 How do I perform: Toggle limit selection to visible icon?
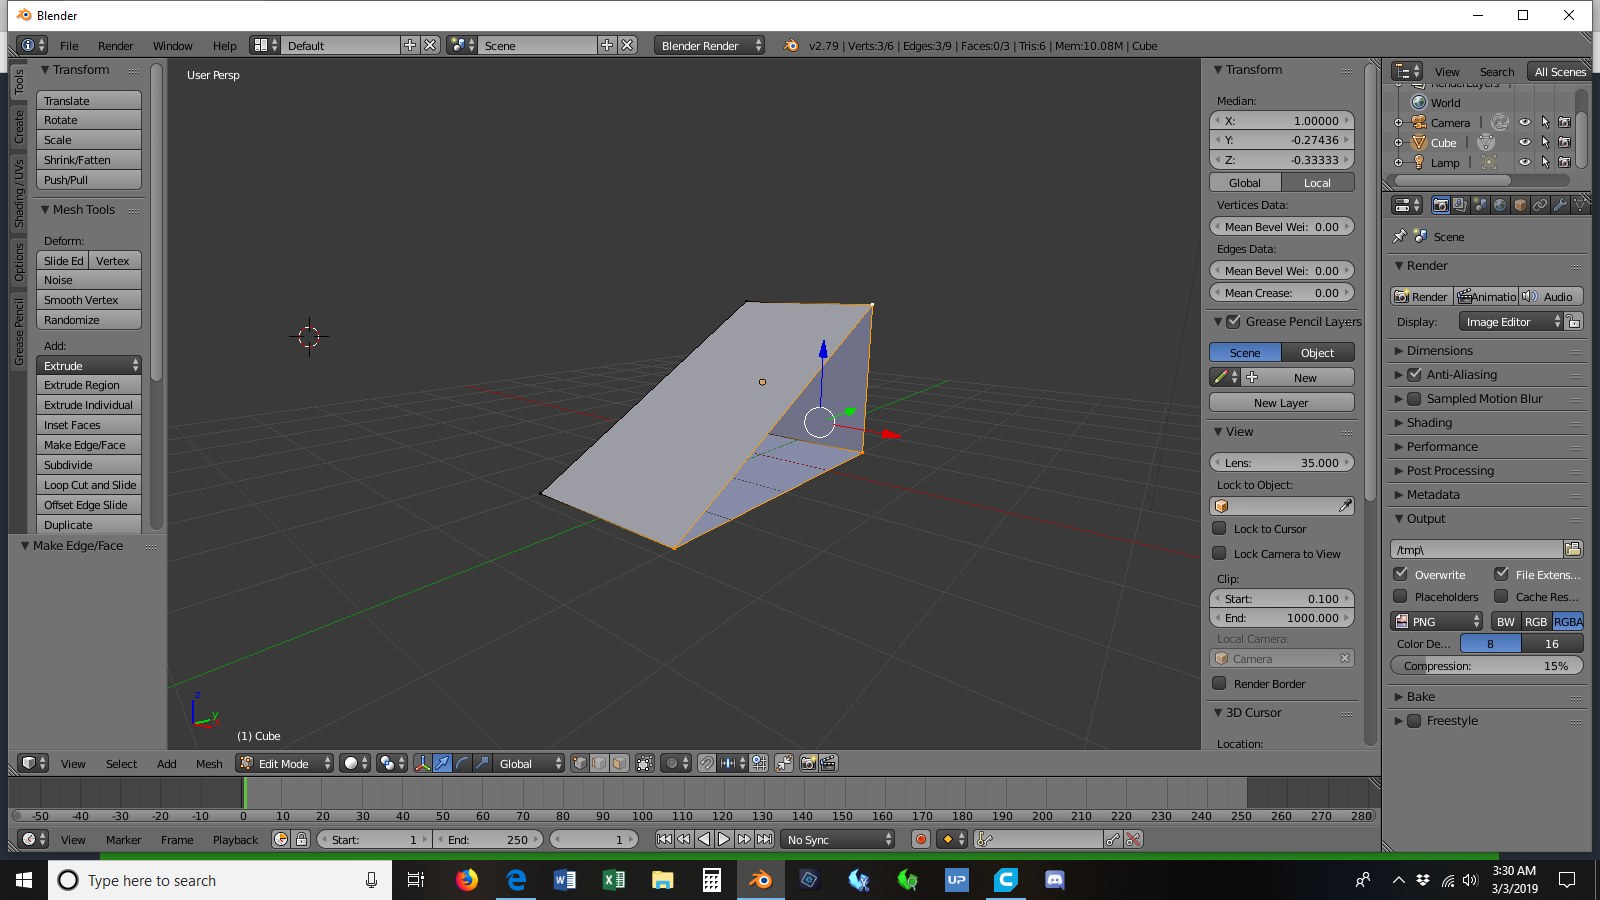(x=645, y=763)
